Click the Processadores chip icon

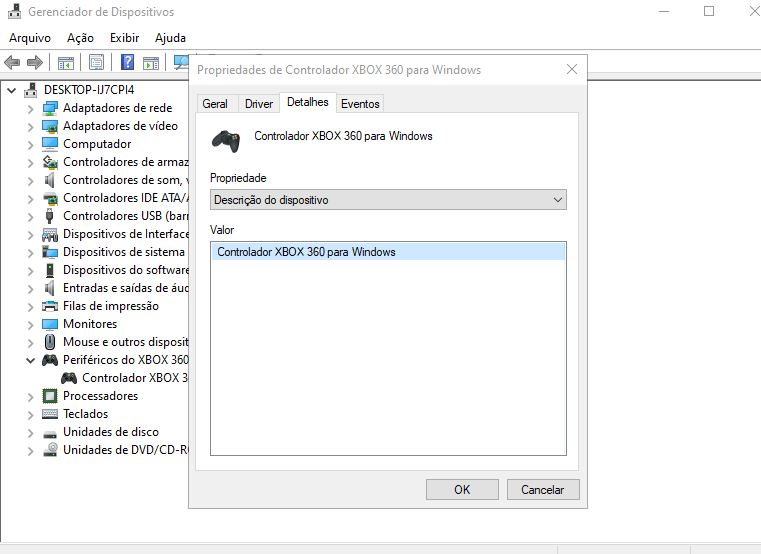point(50,396)
